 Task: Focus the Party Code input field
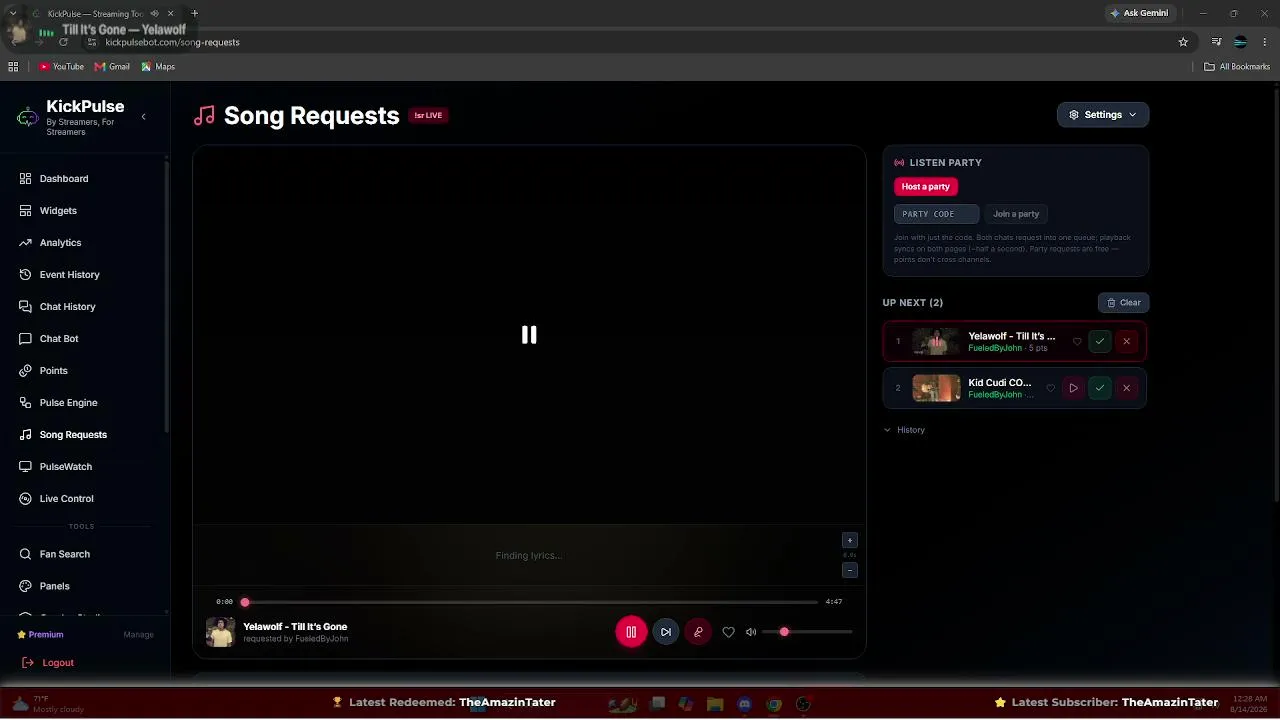point(936,214)
